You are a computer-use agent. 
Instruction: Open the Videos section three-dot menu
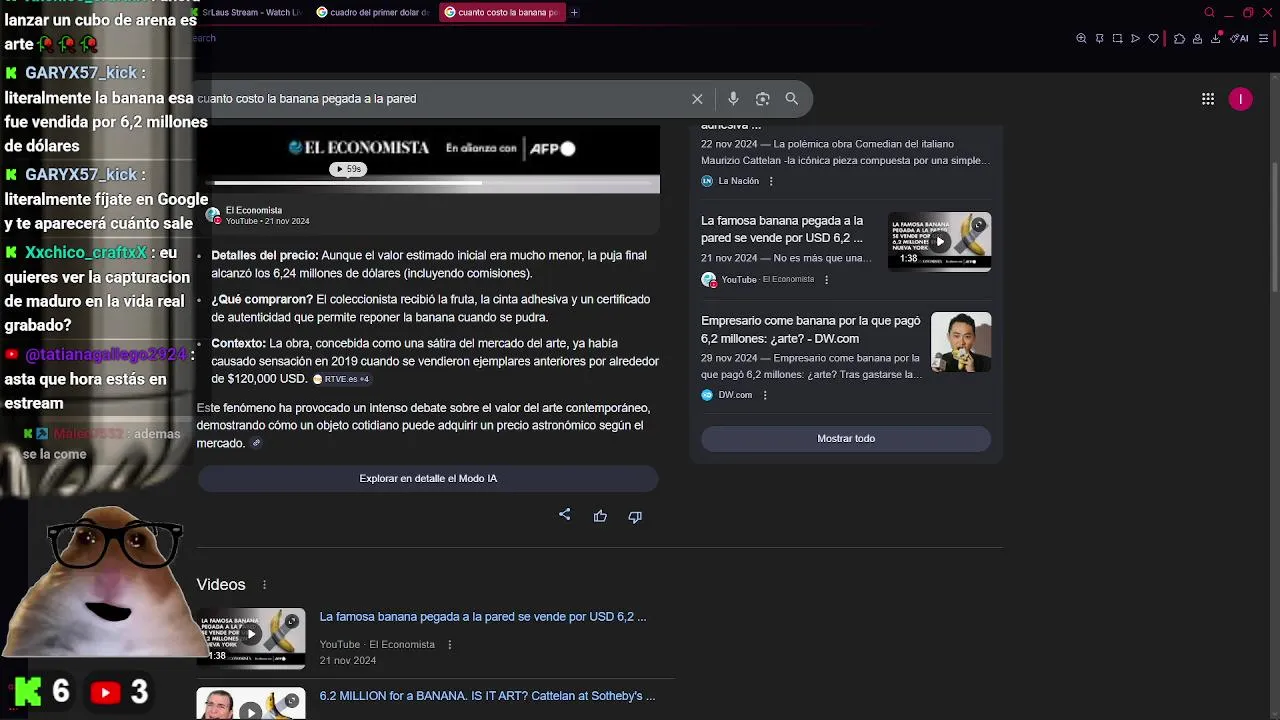pos(264,585)
